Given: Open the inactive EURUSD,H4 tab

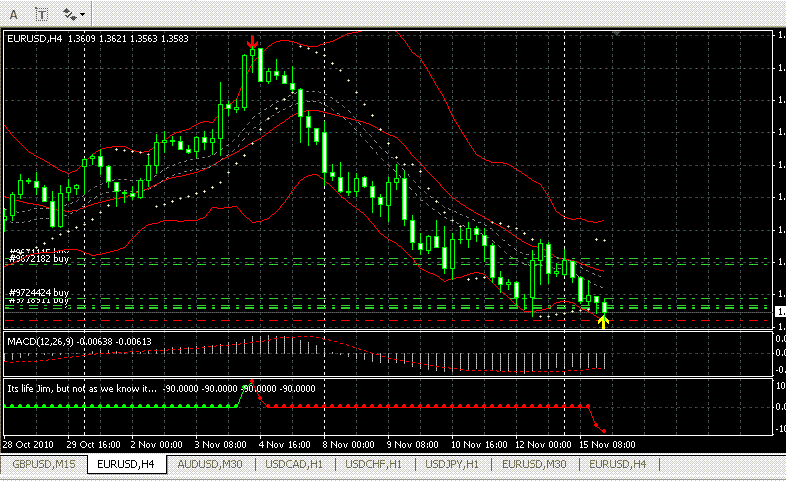Looking at the screenshot, I should pos(618,464).
